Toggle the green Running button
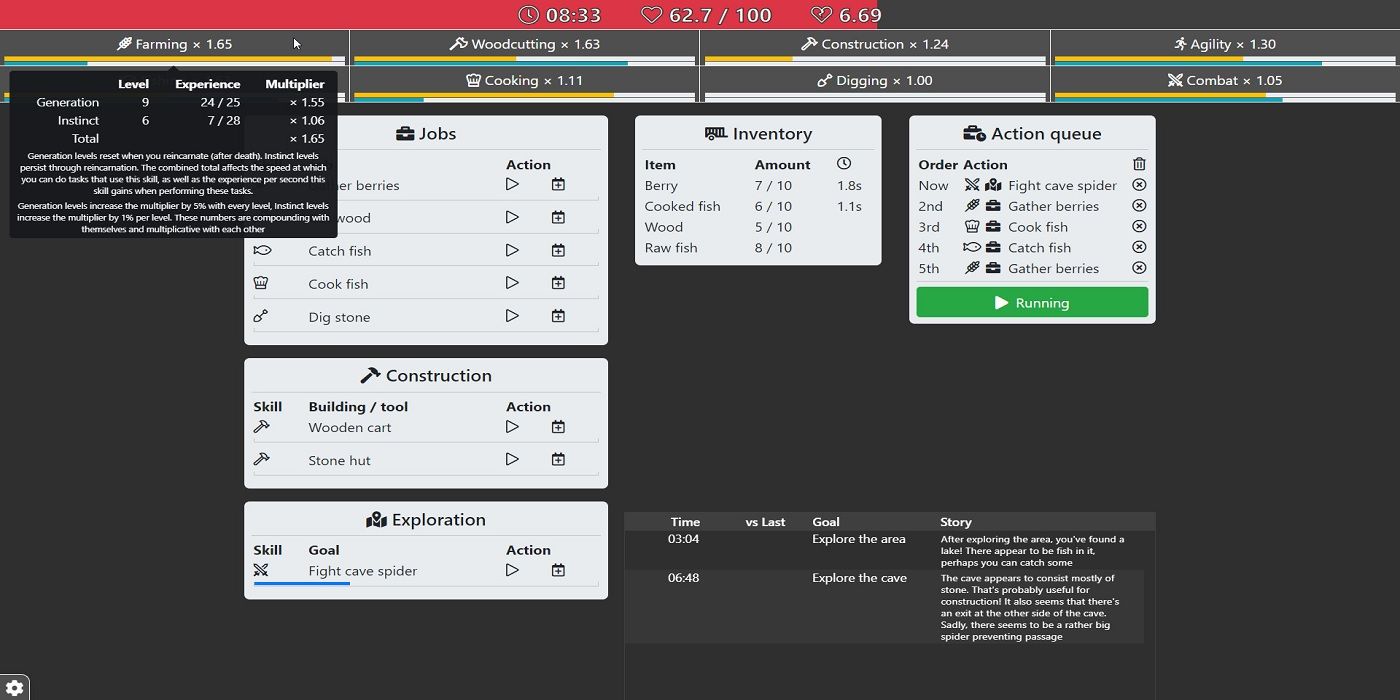The height and width of the screenshot is (700, 1400). pos(1032,302)
